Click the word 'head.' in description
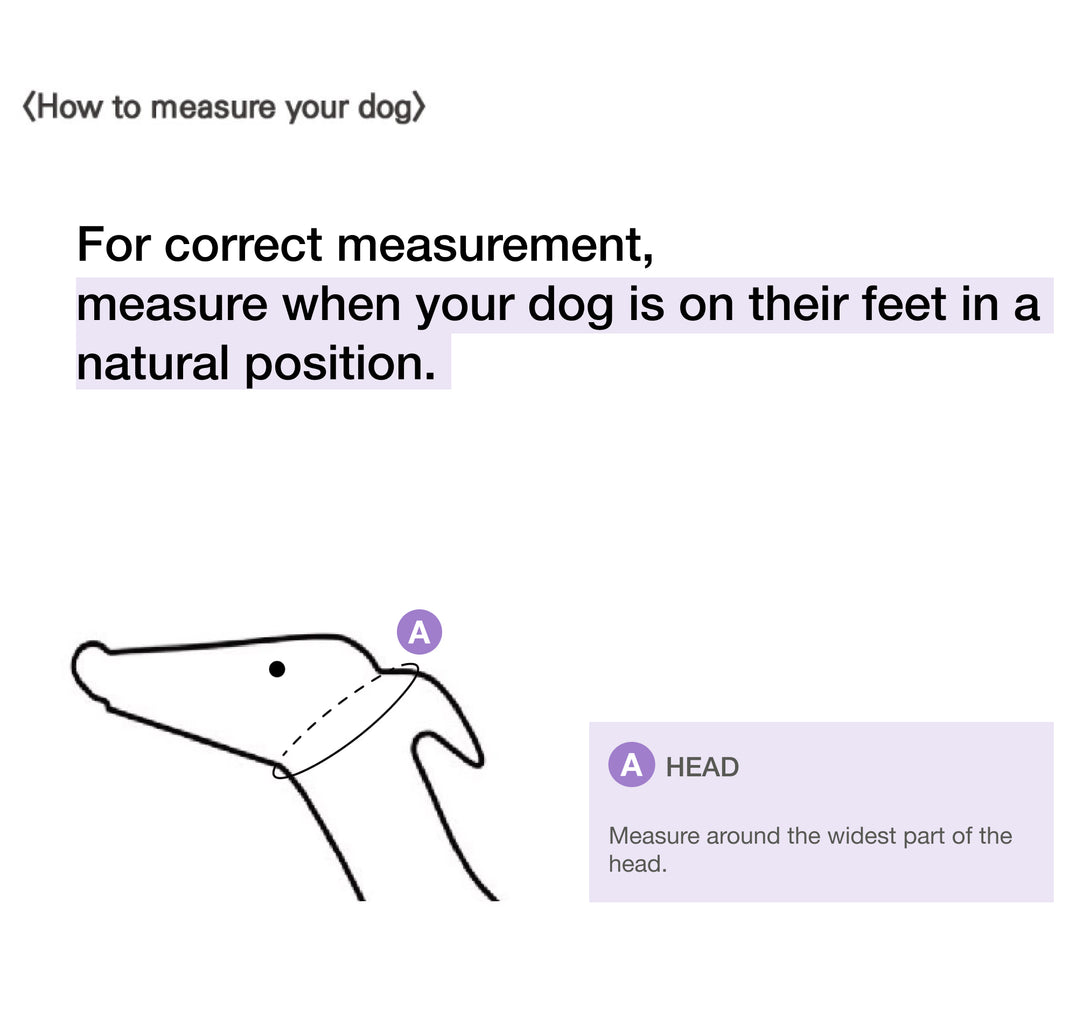Screen dimensions: 1090x1015 (637, 863)
